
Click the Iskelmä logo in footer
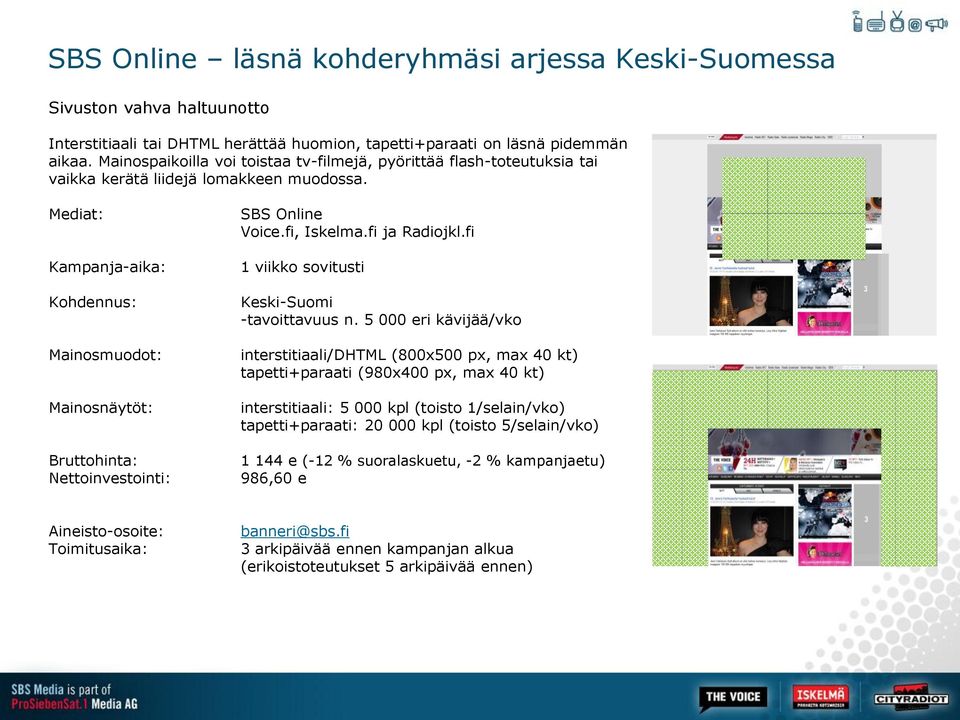[x=820, y=697]
